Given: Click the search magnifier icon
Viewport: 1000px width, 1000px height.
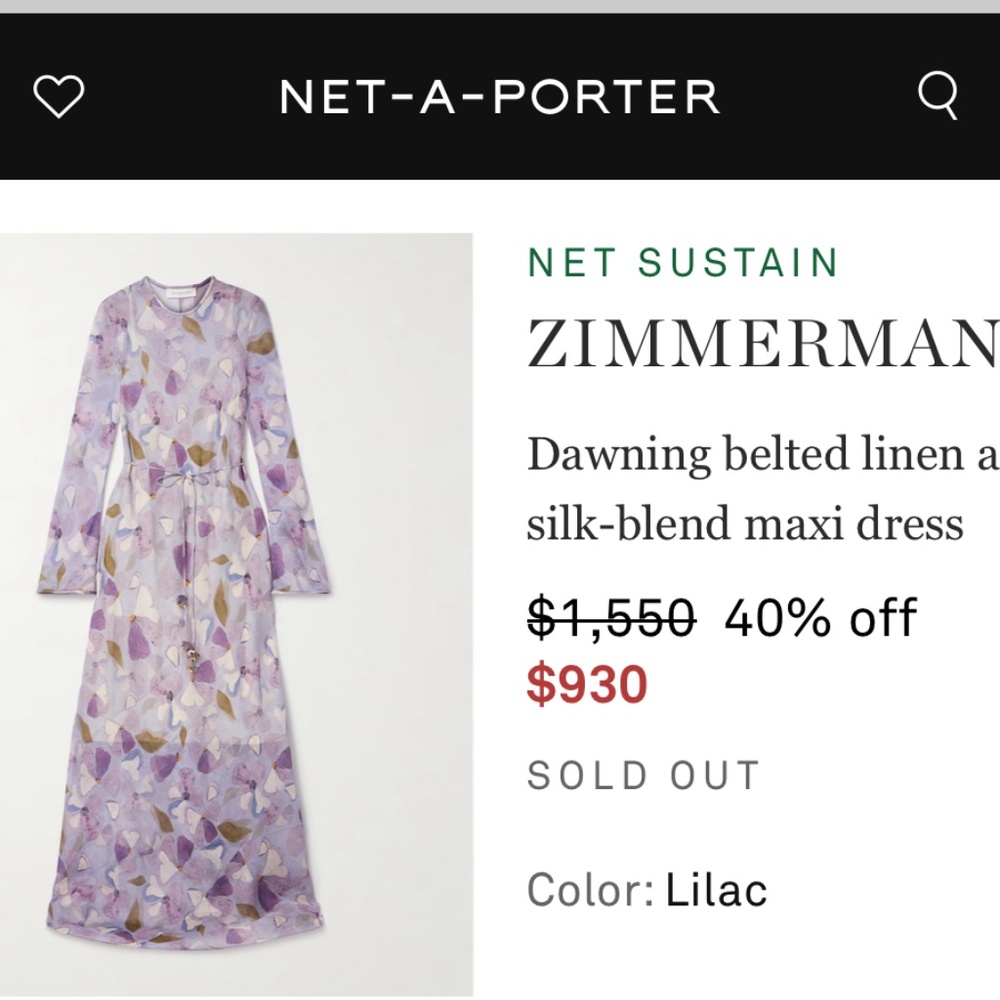Looking at the screenshot, I should click(938, 97).
